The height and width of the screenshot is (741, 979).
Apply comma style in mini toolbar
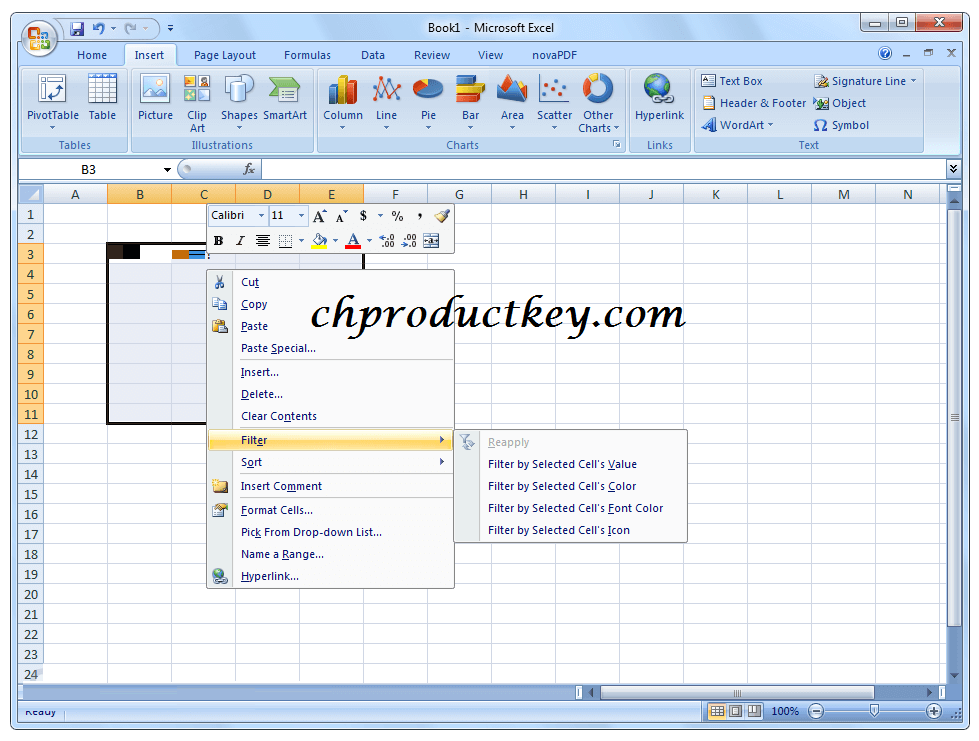pyautogui.click(x=420, y=216)
